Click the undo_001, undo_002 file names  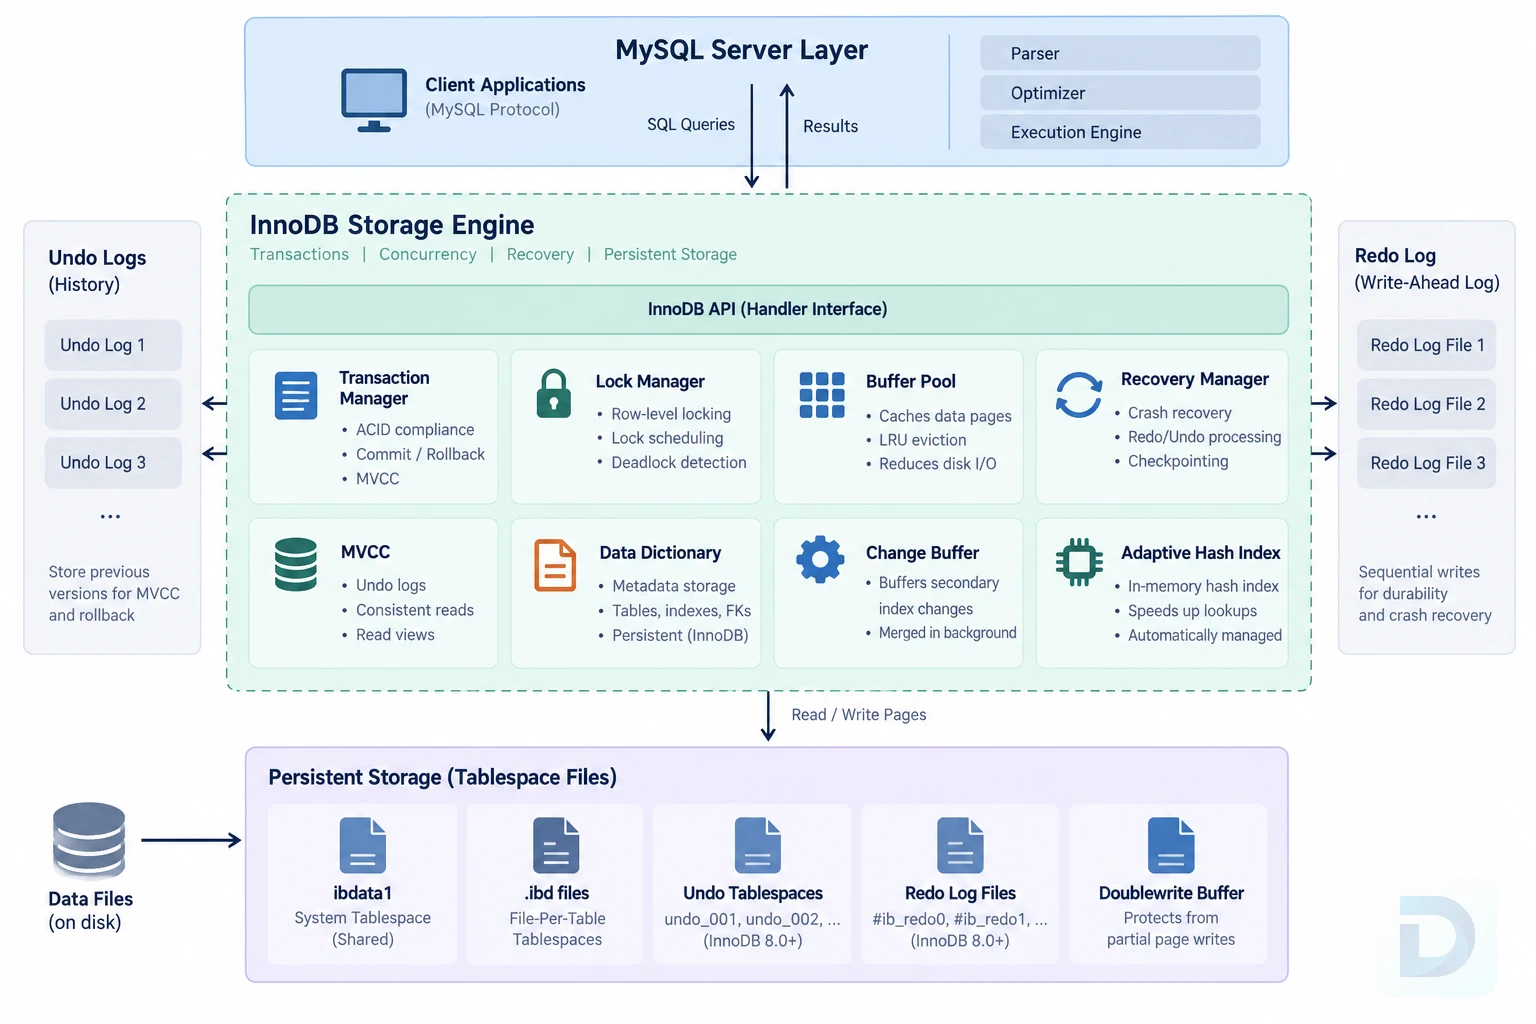[x=752, y=919]
